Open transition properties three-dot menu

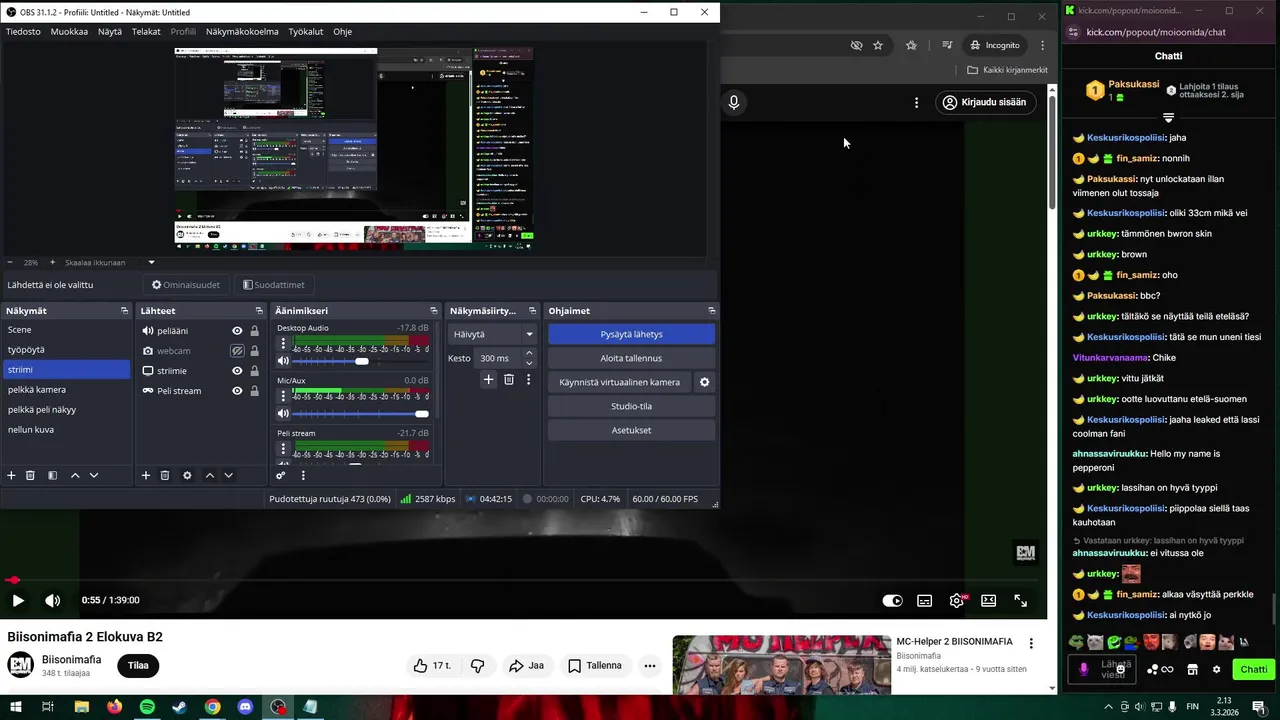(528, 380)
